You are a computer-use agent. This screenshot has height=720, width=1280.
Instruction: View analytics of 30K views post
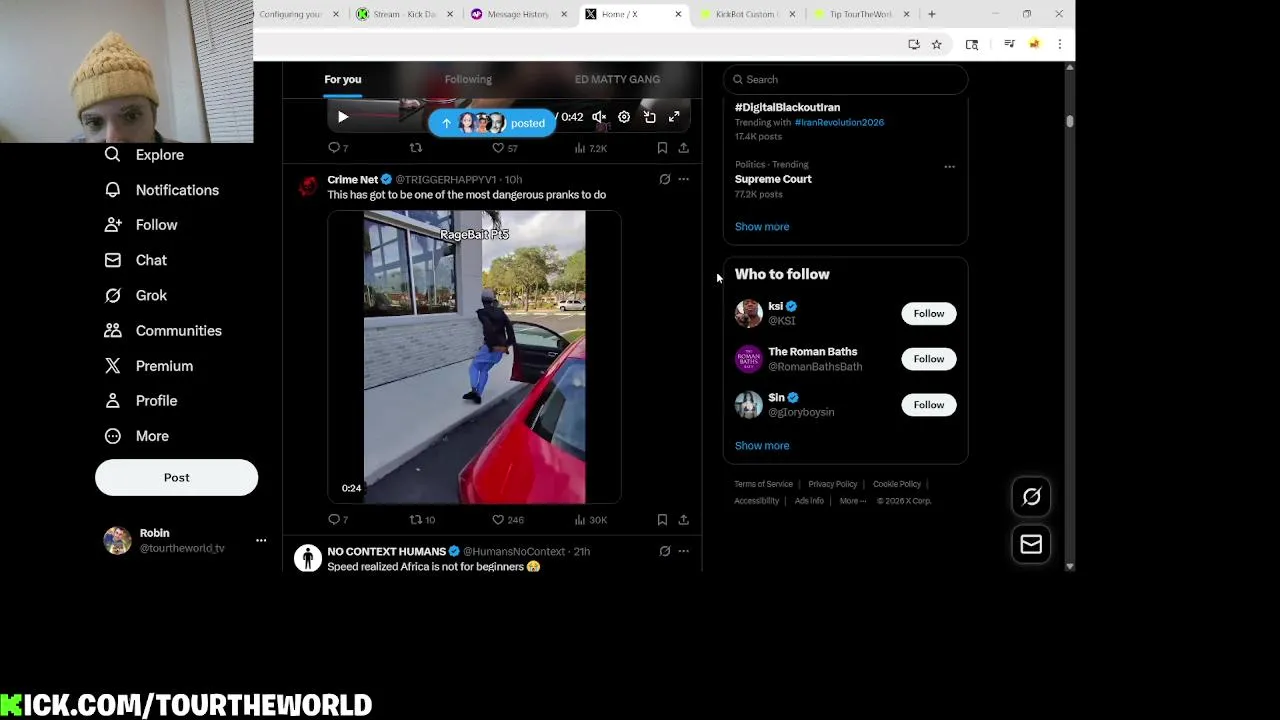click(x=590, y=520)
